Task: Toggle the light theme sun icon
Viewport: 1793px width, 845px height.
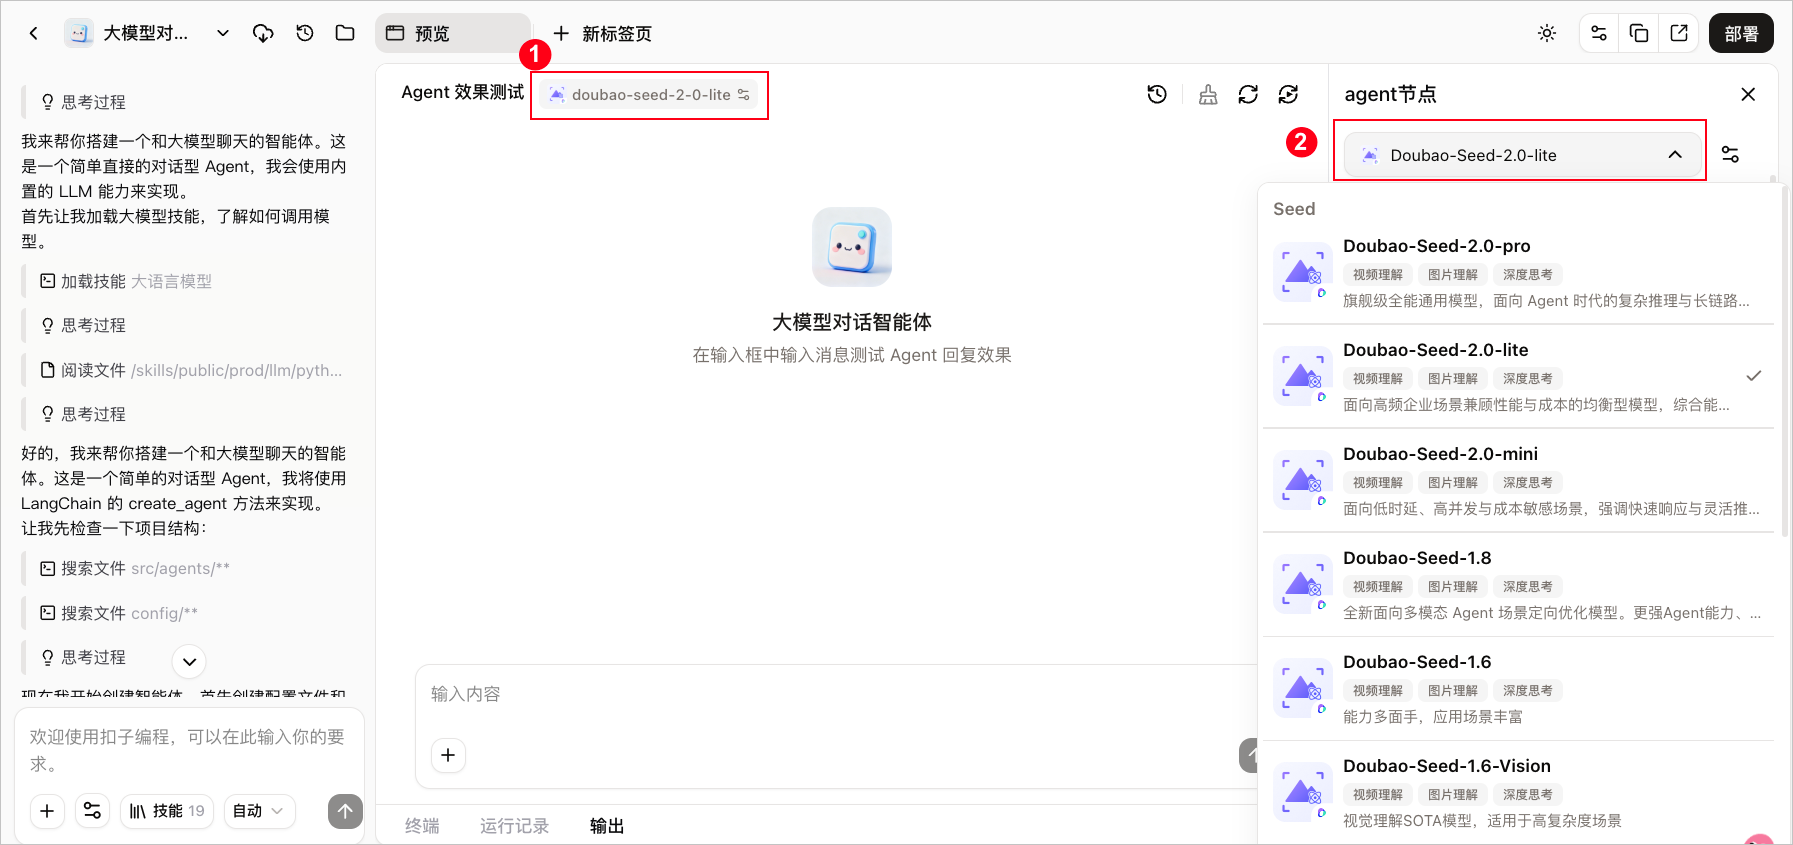Action: pyautogui.click(x=1547, y=33)
